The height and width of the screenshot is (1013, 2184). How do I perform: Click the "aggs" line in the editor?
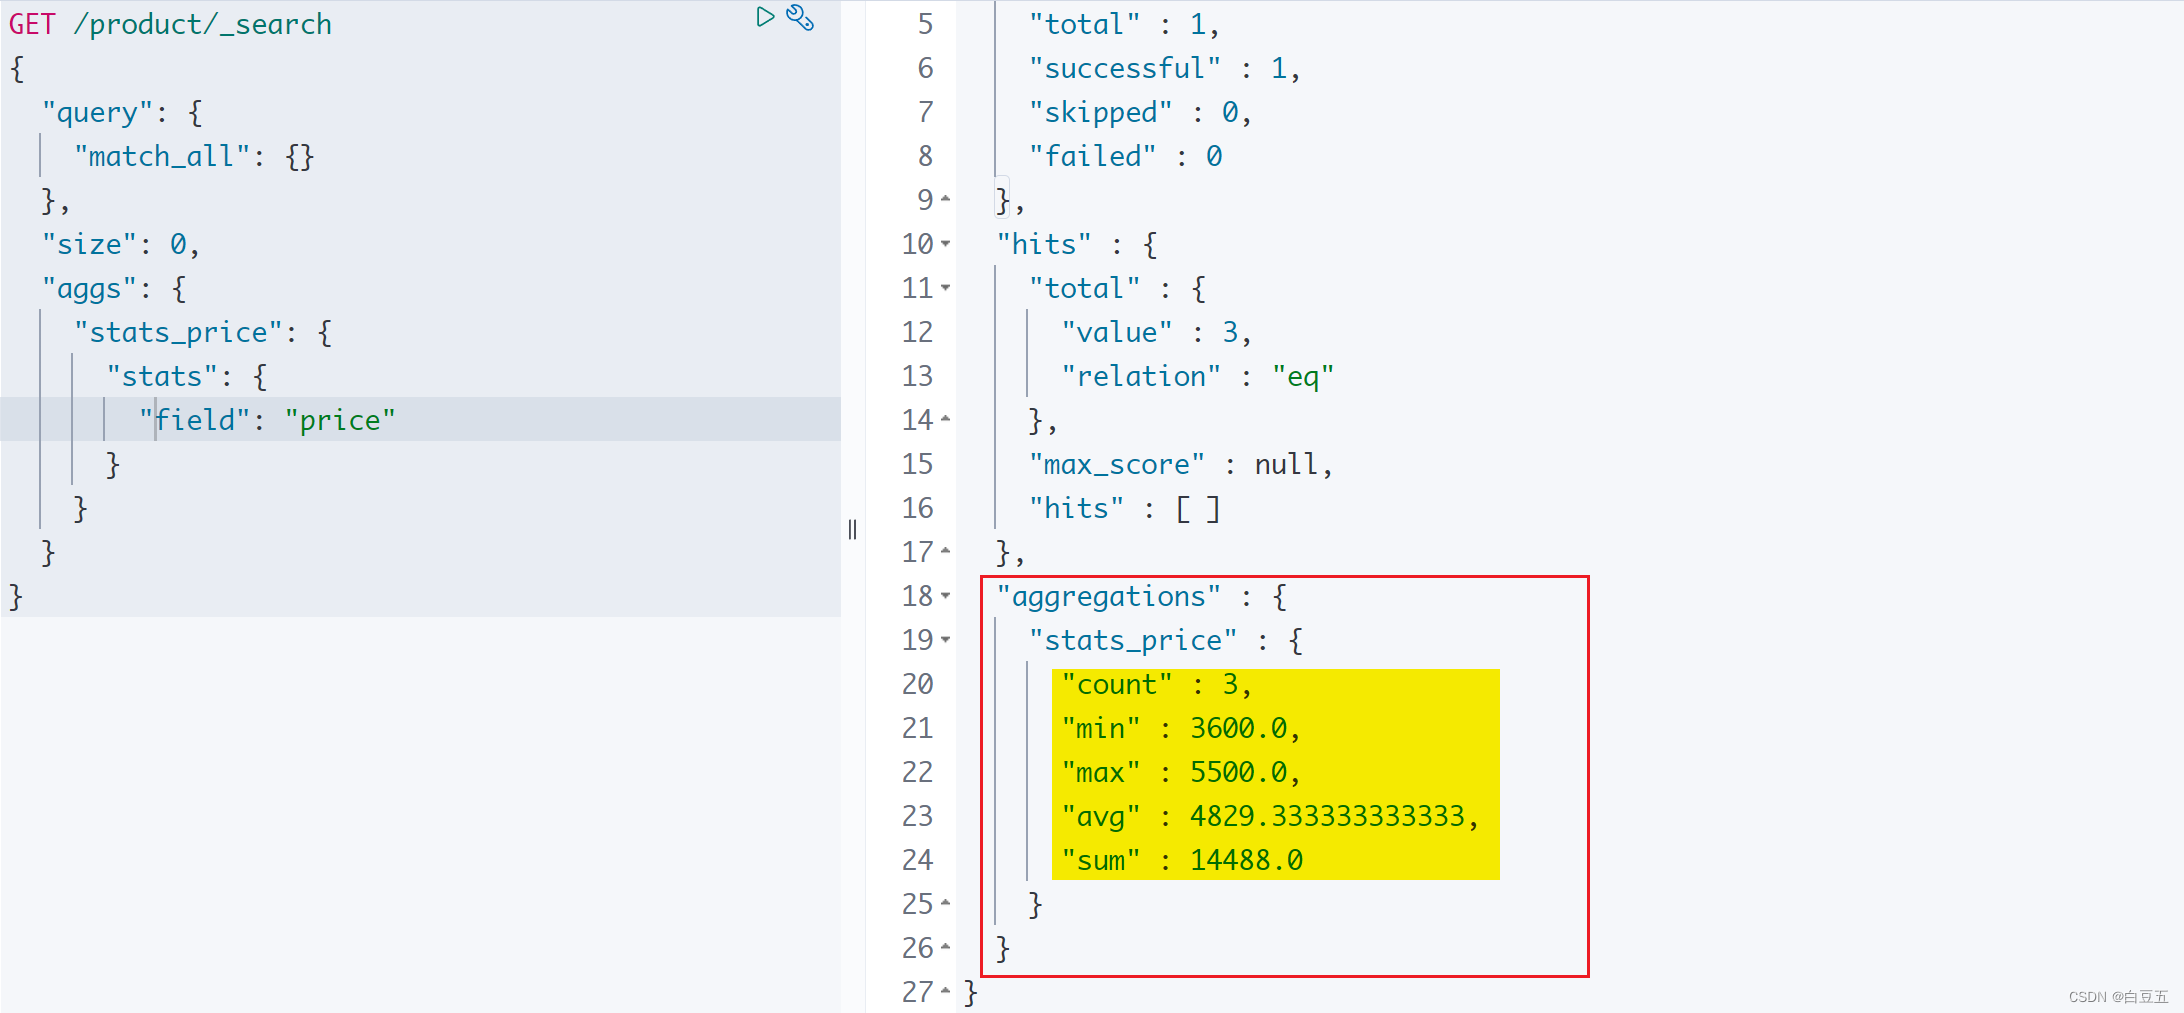(114, 288)
